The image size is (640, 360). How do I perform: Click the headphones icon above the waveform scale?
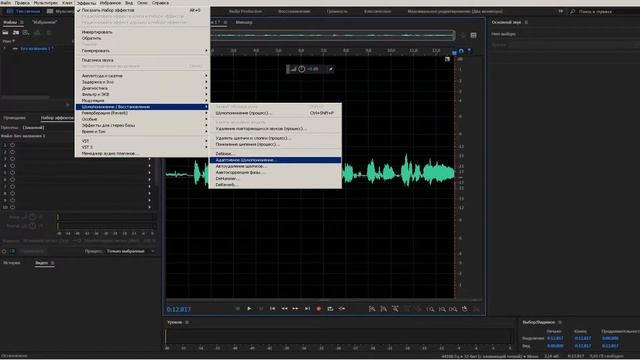[461, 51]
